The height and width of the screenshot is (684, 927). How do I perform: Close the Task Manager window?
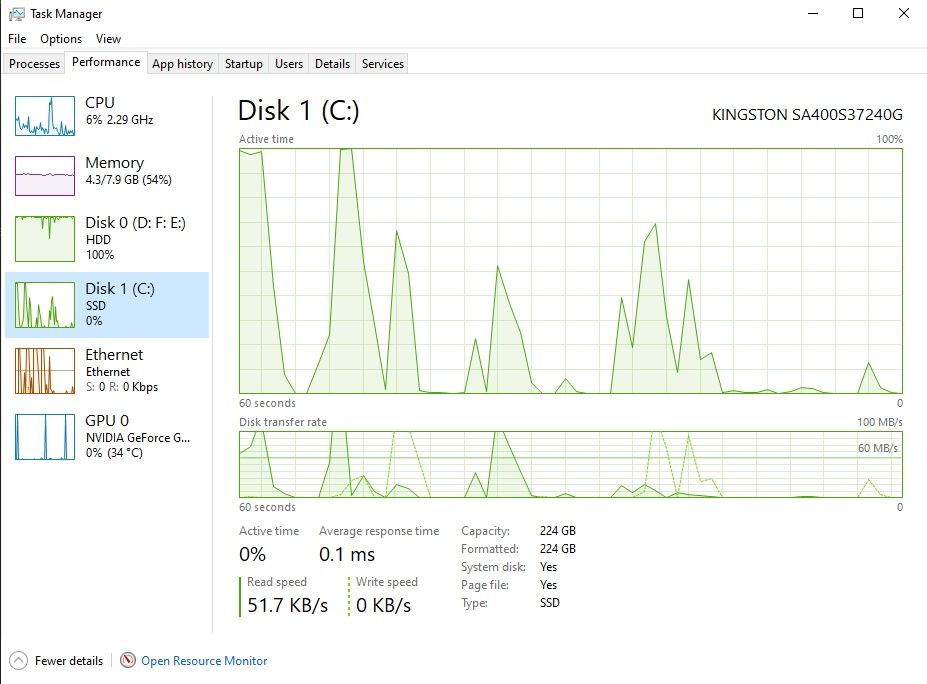click(903, 13)
